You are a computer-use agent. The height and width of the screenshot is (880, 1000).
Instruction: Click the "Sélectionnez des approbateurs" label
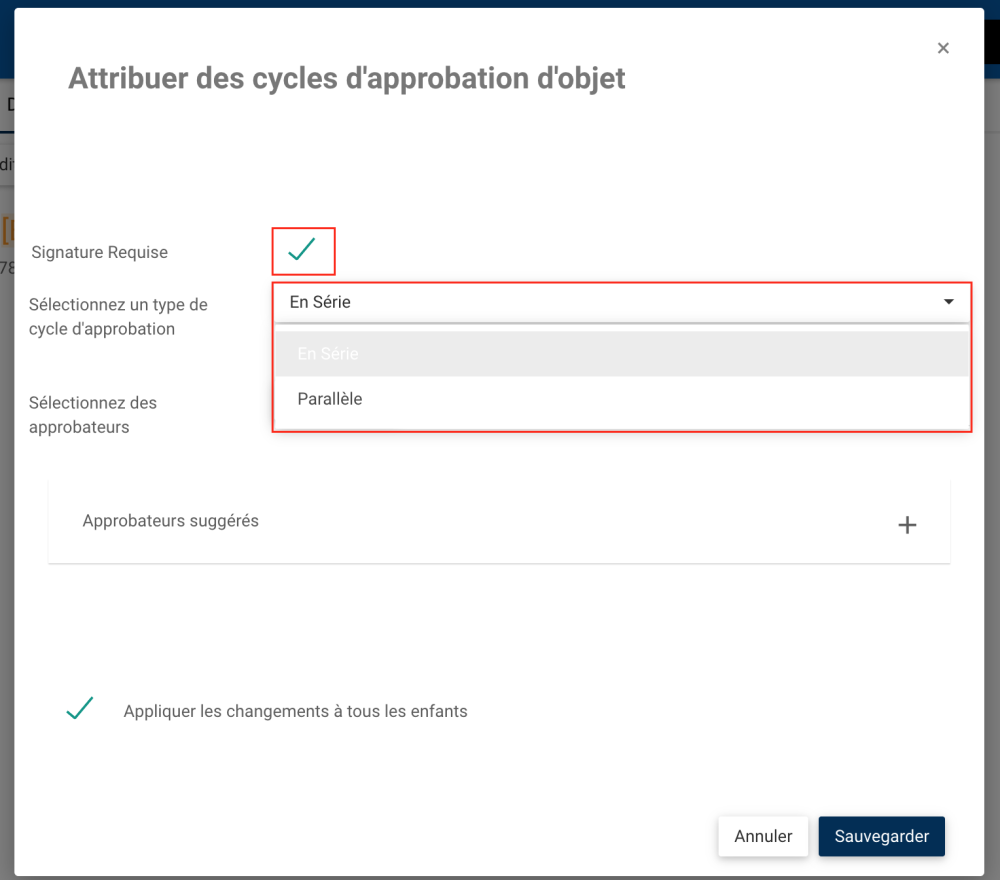pos(93,414)
